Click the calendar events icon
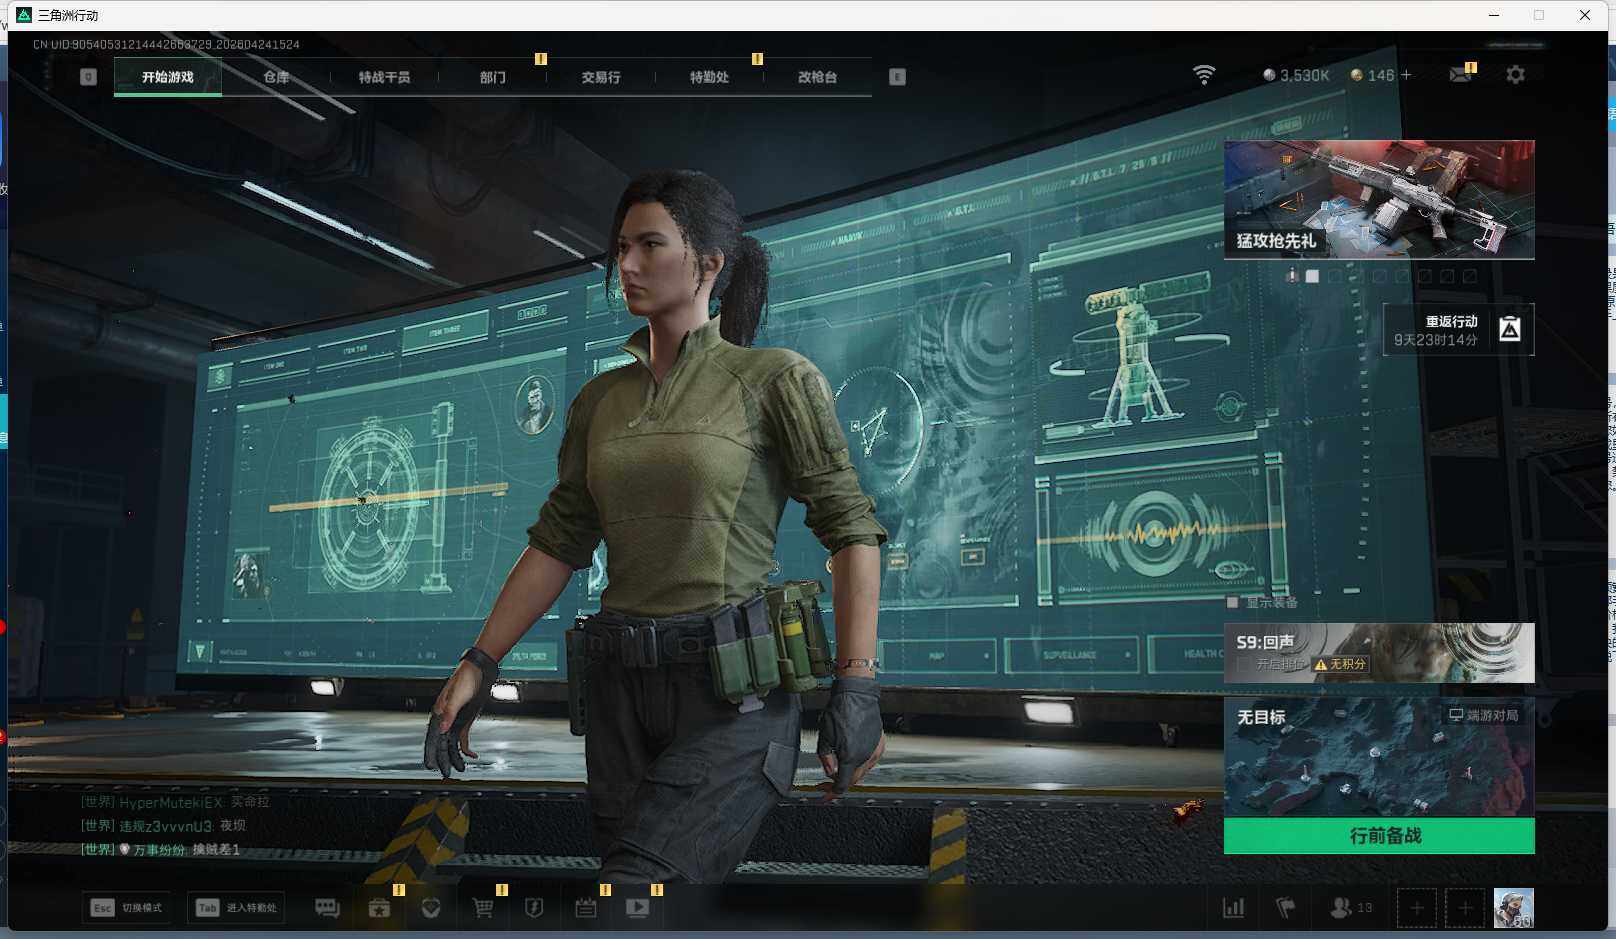This screenshot has width=1616, height=939. click(x=586, y=908)
